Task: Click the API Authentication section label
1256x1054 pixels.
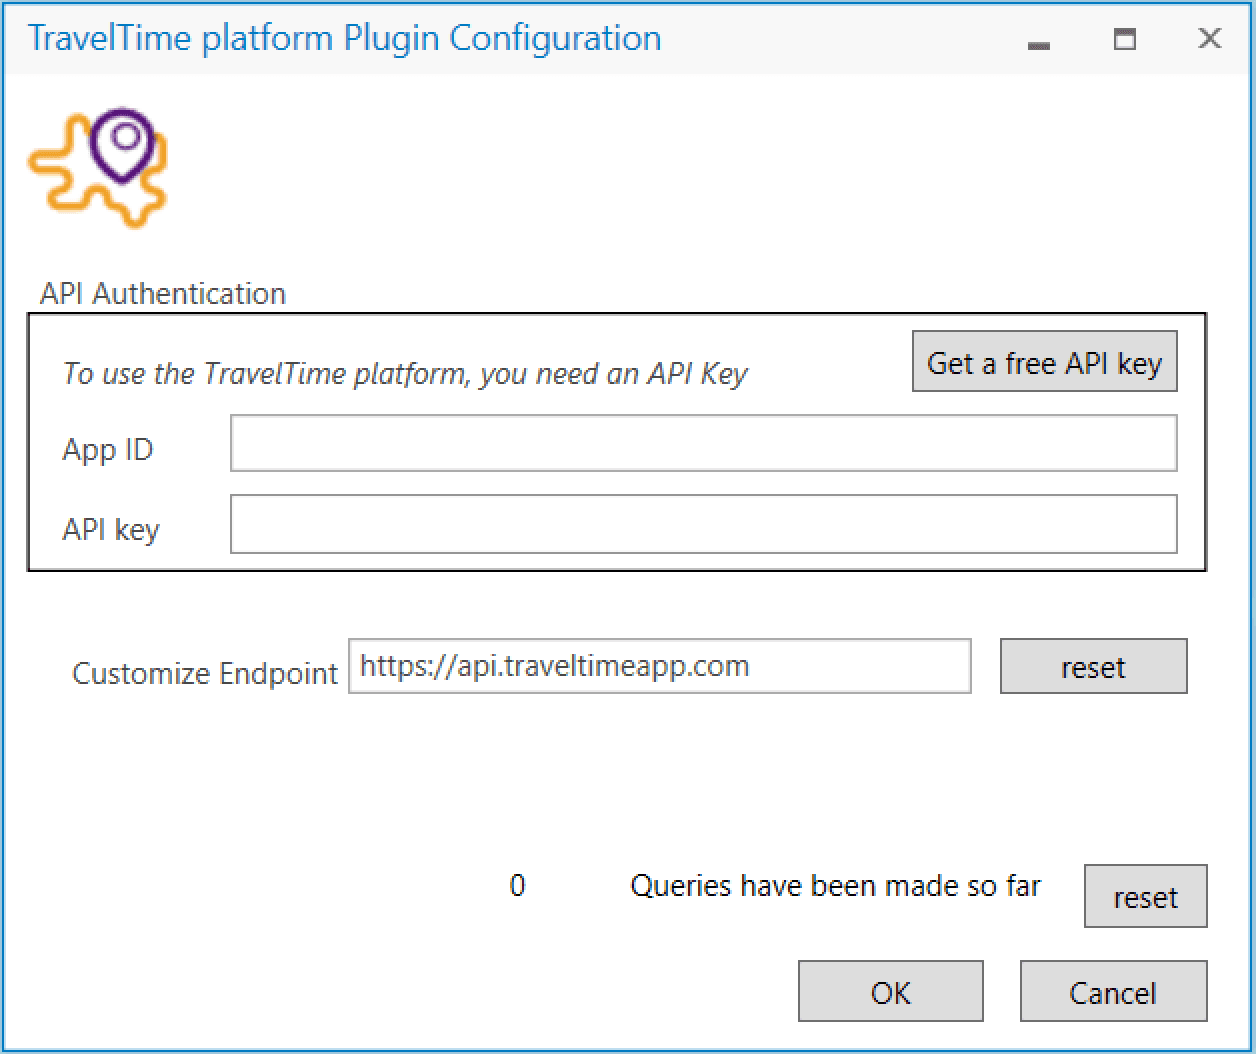Action: 162,293
